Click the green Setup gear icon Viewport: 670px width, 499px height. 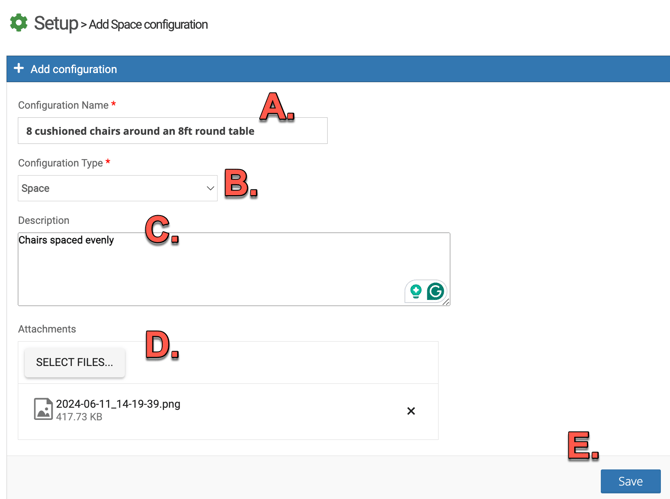18,23
